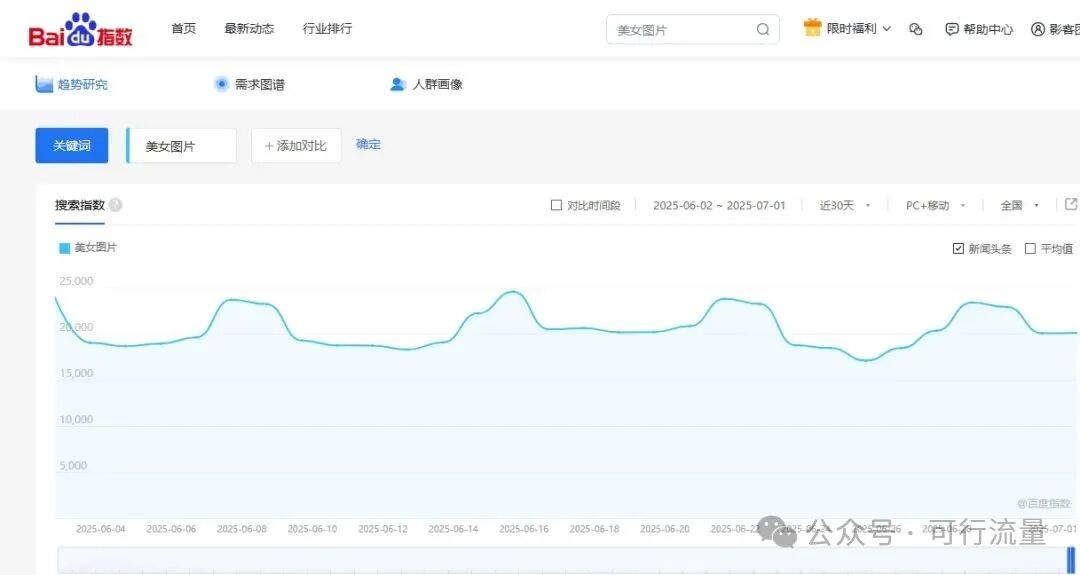Select the 搜索指数 tab

[80, 205]
